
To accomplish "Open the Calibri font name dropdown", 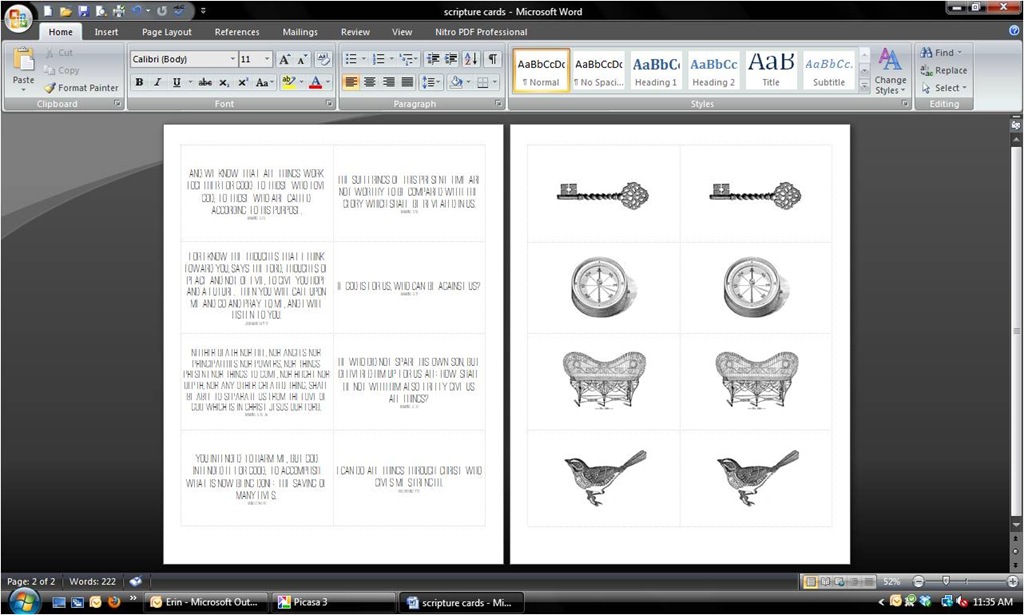I will pyautogui.click(x=232, y=59).
